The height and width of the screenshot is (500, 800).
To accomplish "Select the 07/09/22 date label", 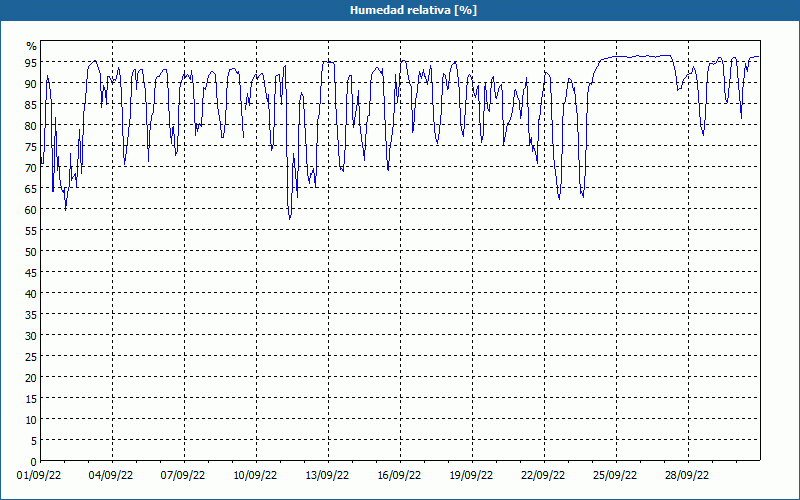I will pos(183,476).
